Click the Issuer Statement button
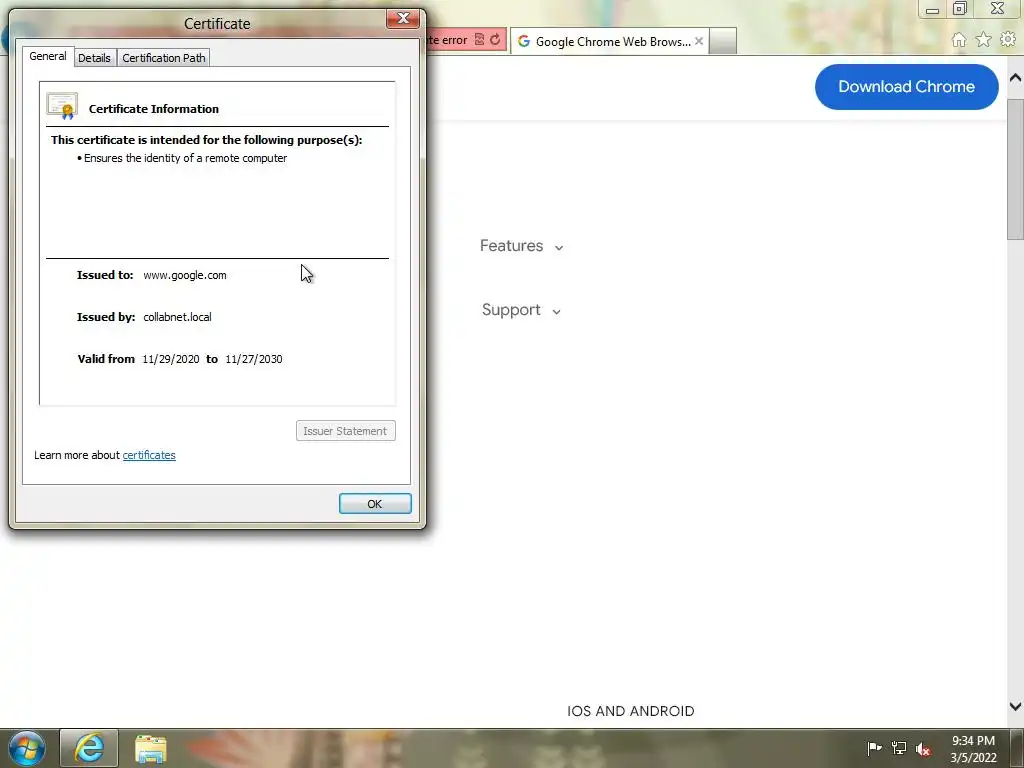The width and height of the screenshot is (1024, 768). point(345,431)
